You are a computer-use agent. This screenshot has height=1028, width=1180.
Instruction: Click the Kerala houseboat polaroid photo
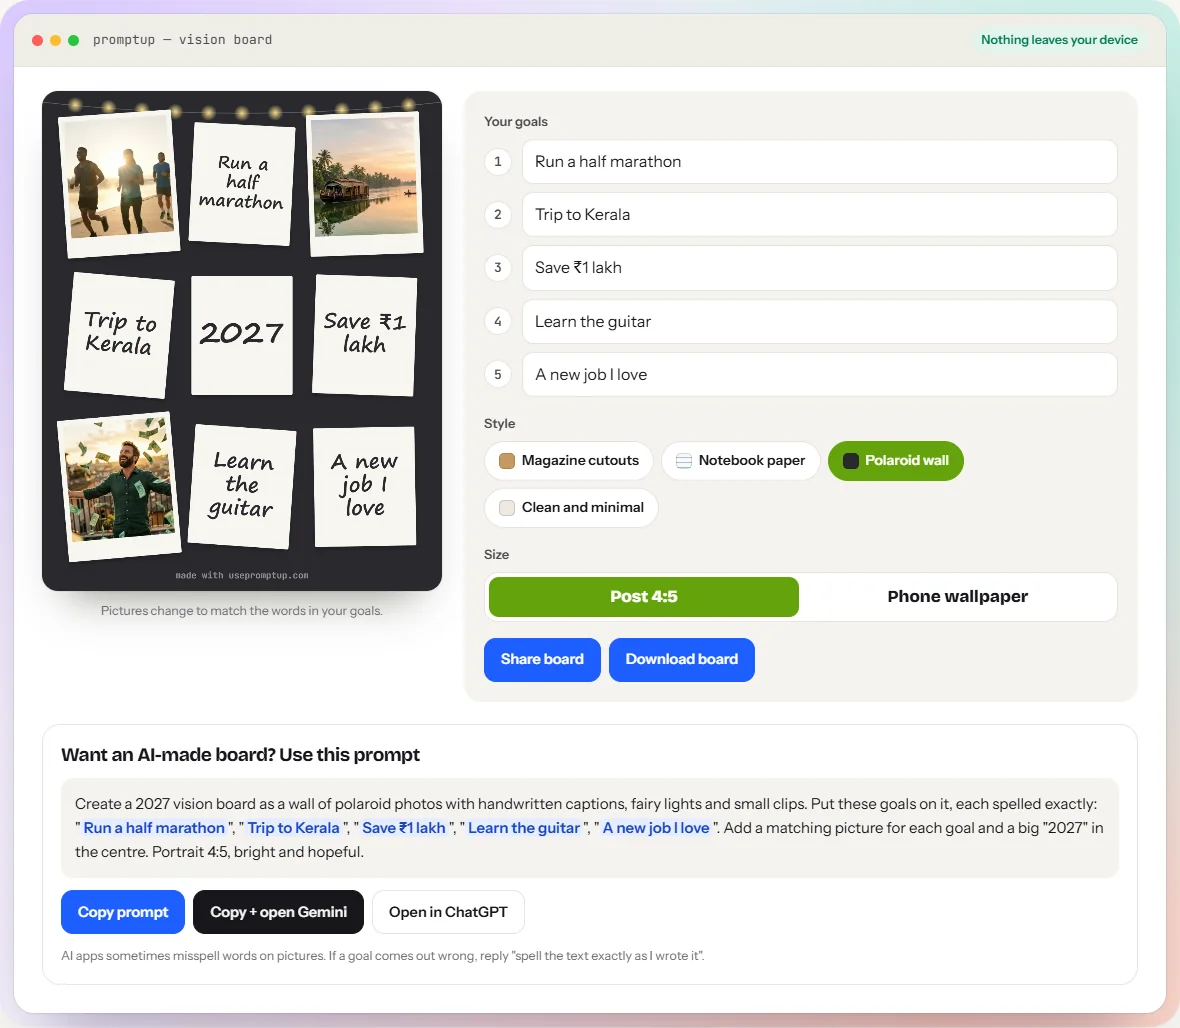tap(366, 184)
